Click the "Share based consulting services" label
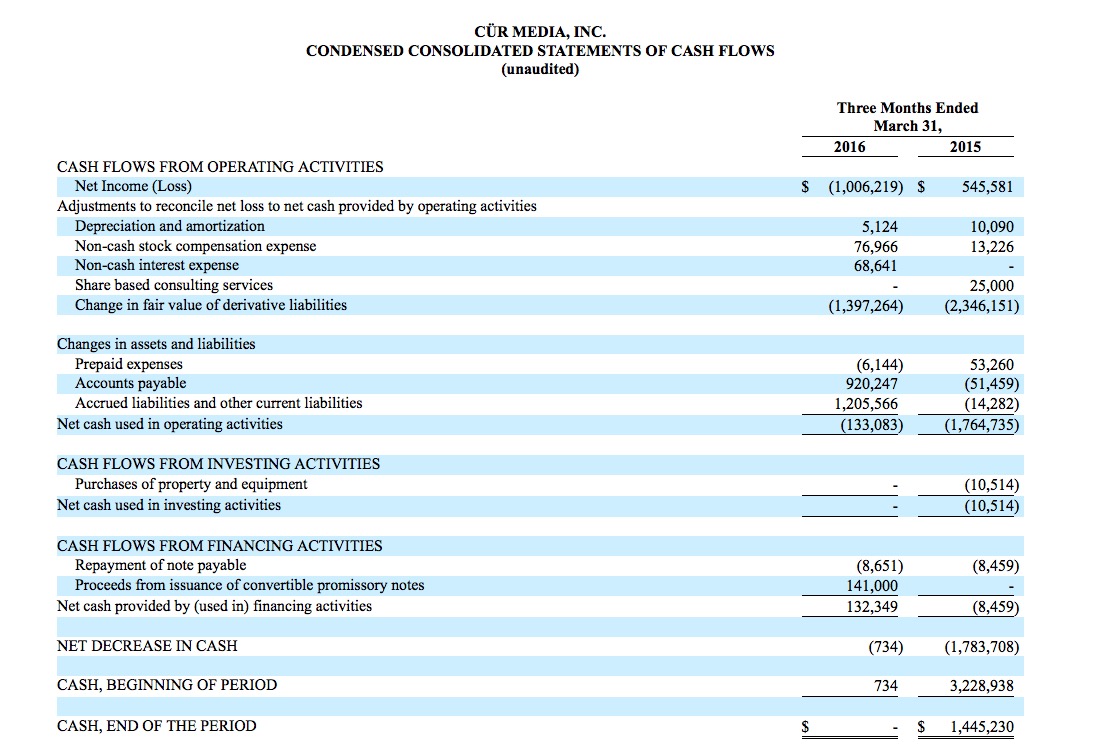Screen dimensions: 1097x755 tap(174, 285)
